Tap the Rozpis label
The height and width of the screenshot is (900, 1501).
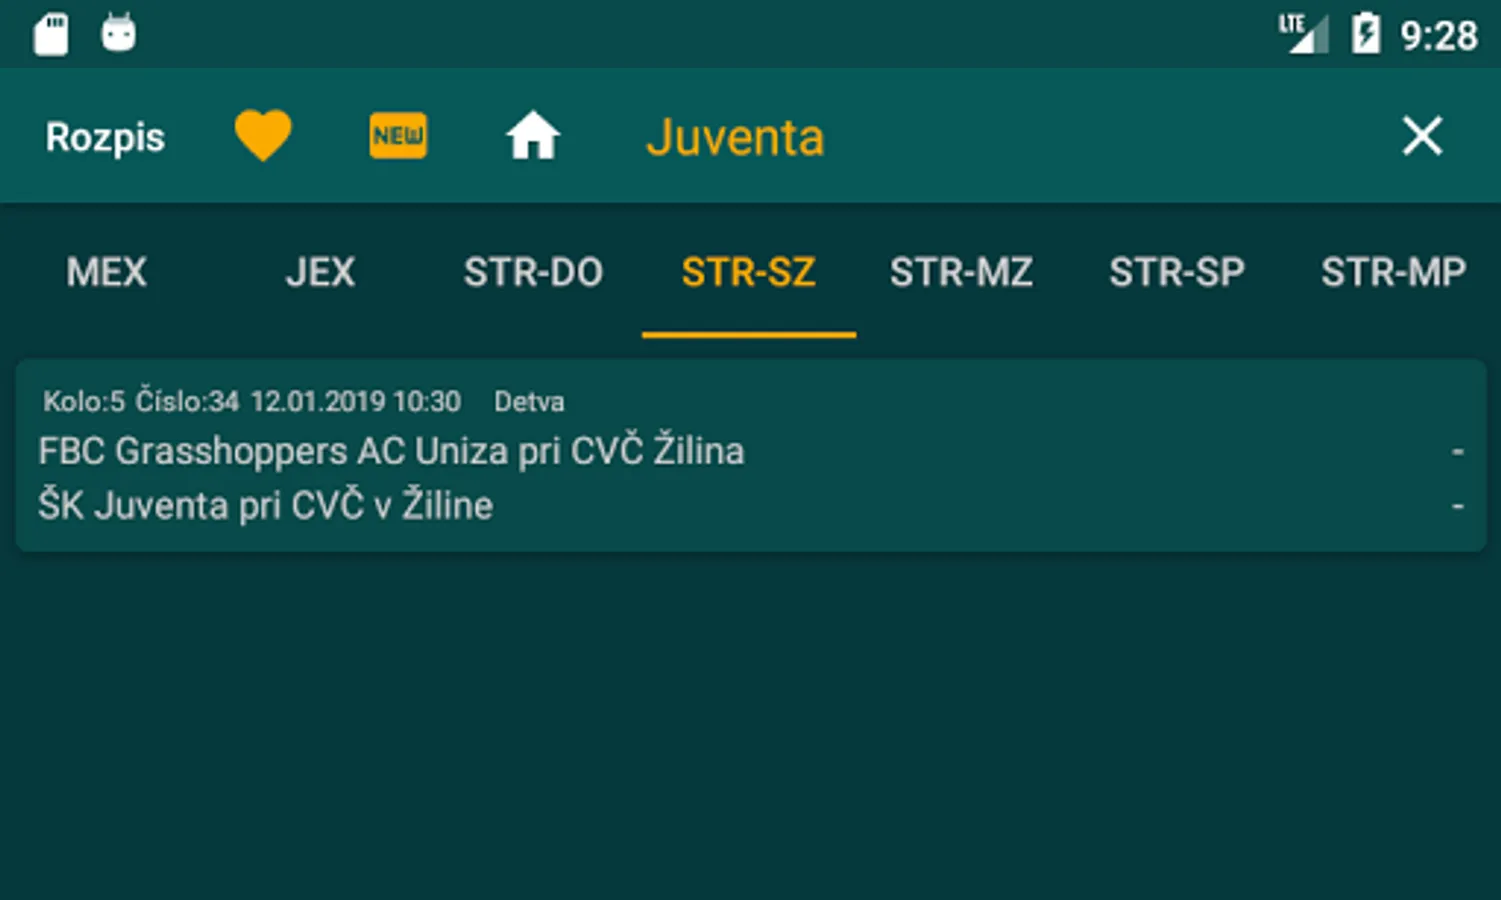(104, 137)
